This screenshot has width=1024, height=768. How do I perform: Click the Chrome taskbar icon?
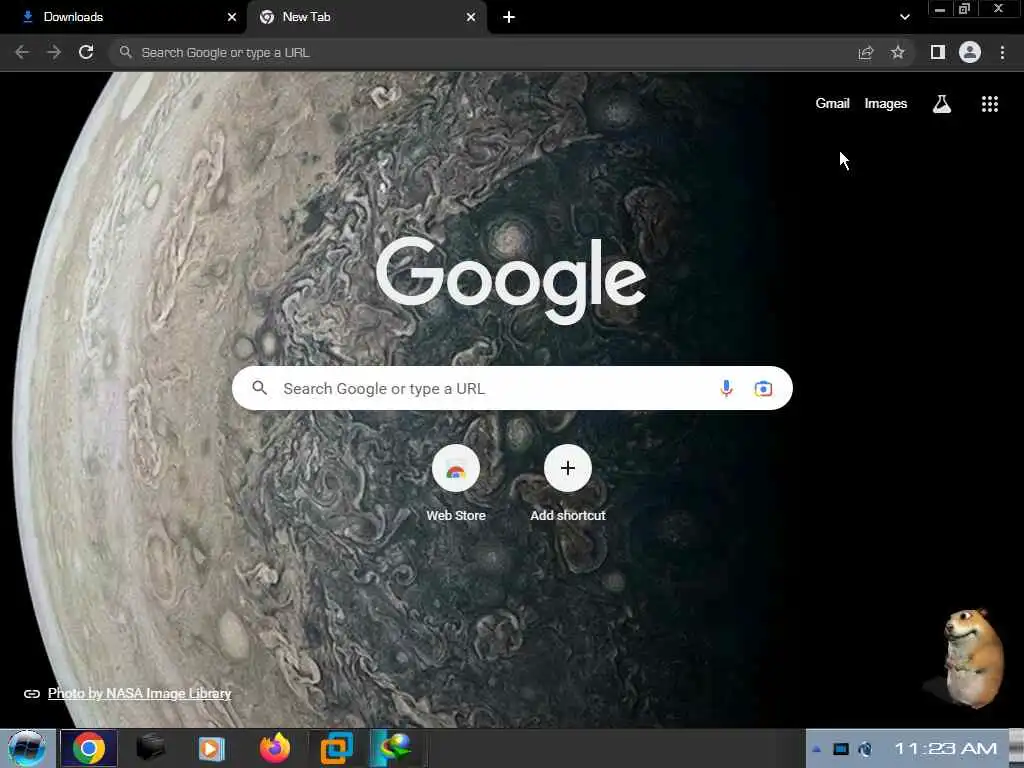(x=89, y=748)
